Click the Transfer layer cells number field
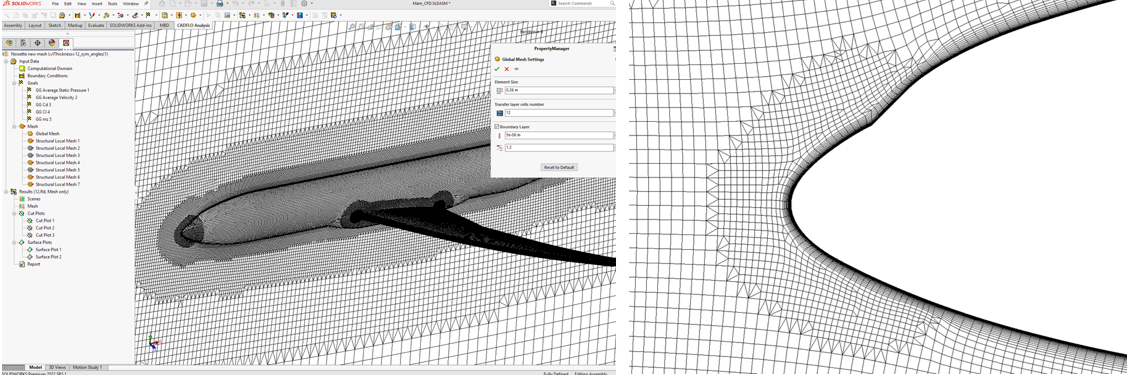1127x378 pixels. point(559,113)
